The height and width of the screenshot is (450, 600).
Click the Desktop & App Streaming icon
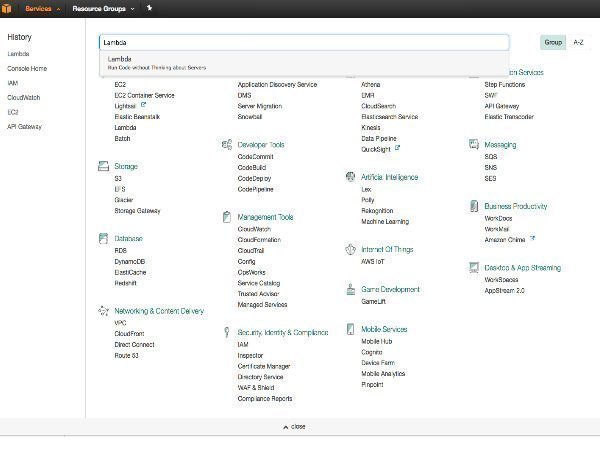(474, 268)
